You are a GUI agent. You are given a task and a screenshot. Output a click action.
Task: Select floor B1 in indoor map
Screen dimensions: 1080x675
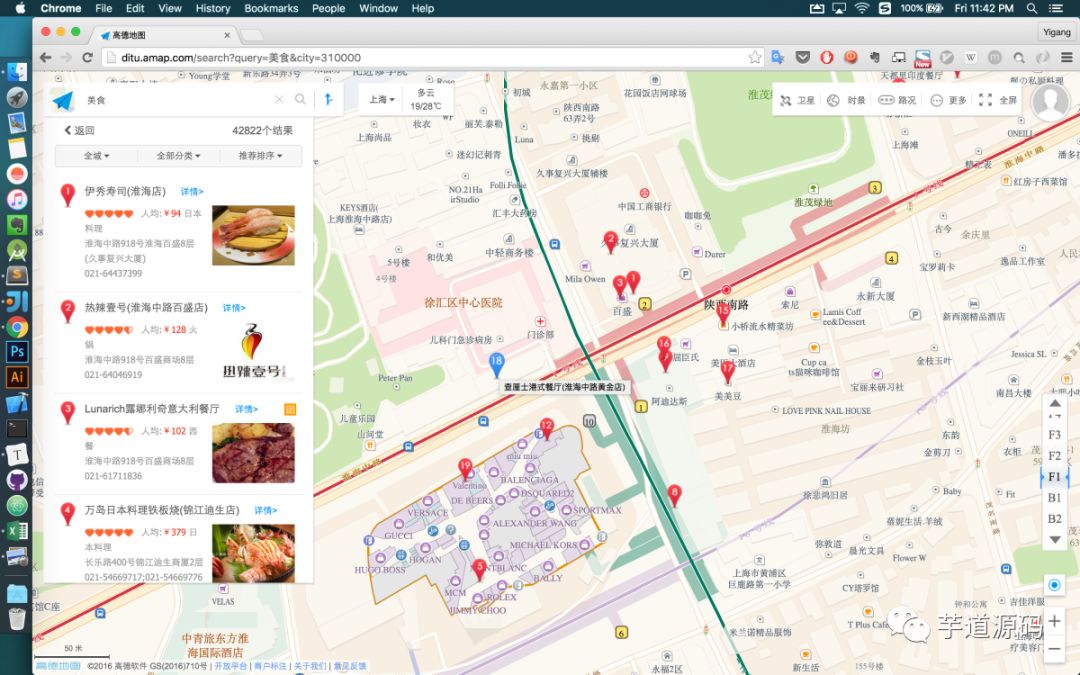[1055, 497]
